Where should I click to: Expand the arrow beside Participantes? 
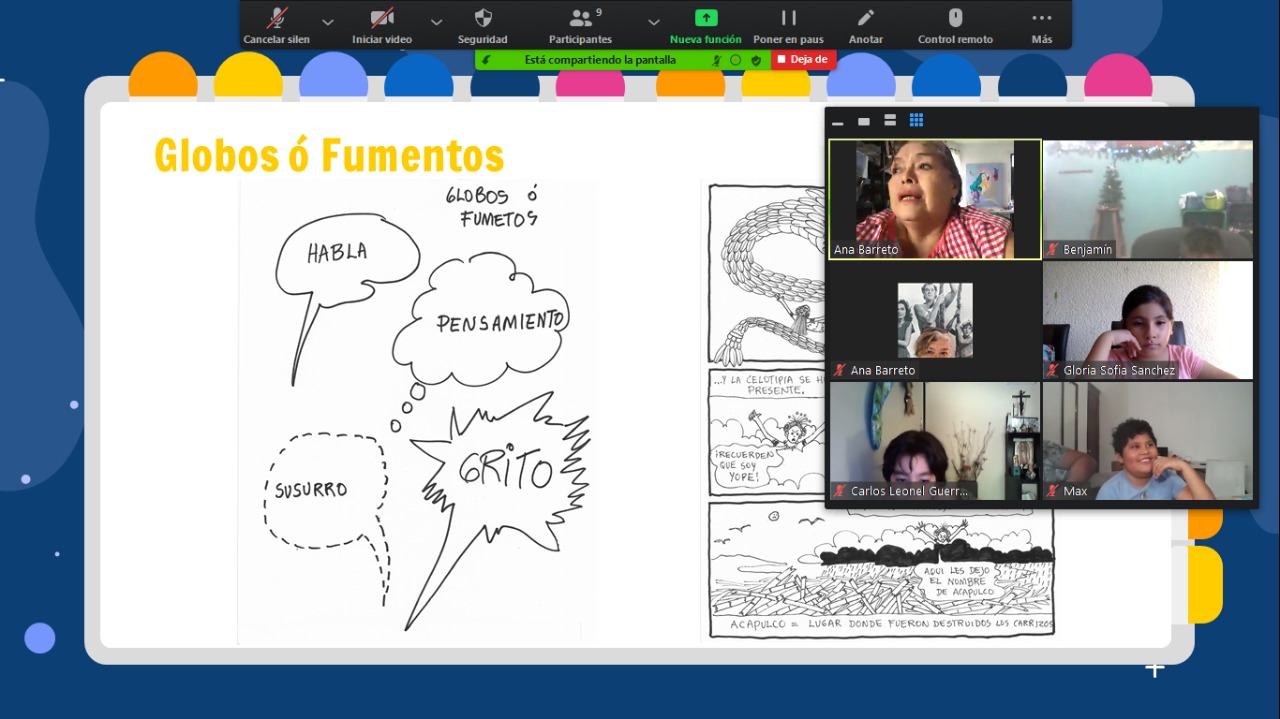[654, 21]
